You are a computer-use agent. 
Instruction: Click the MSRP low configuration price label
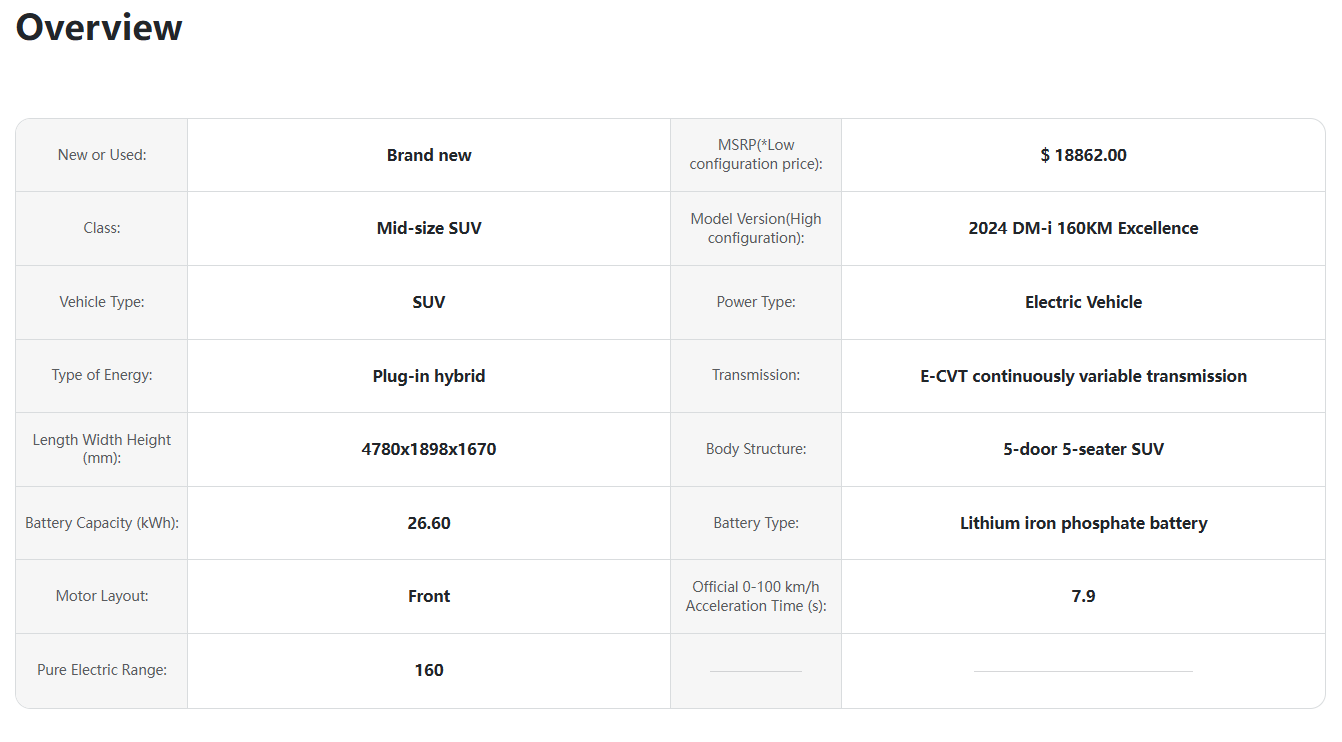pyautogui.click(x=756, y=155)
